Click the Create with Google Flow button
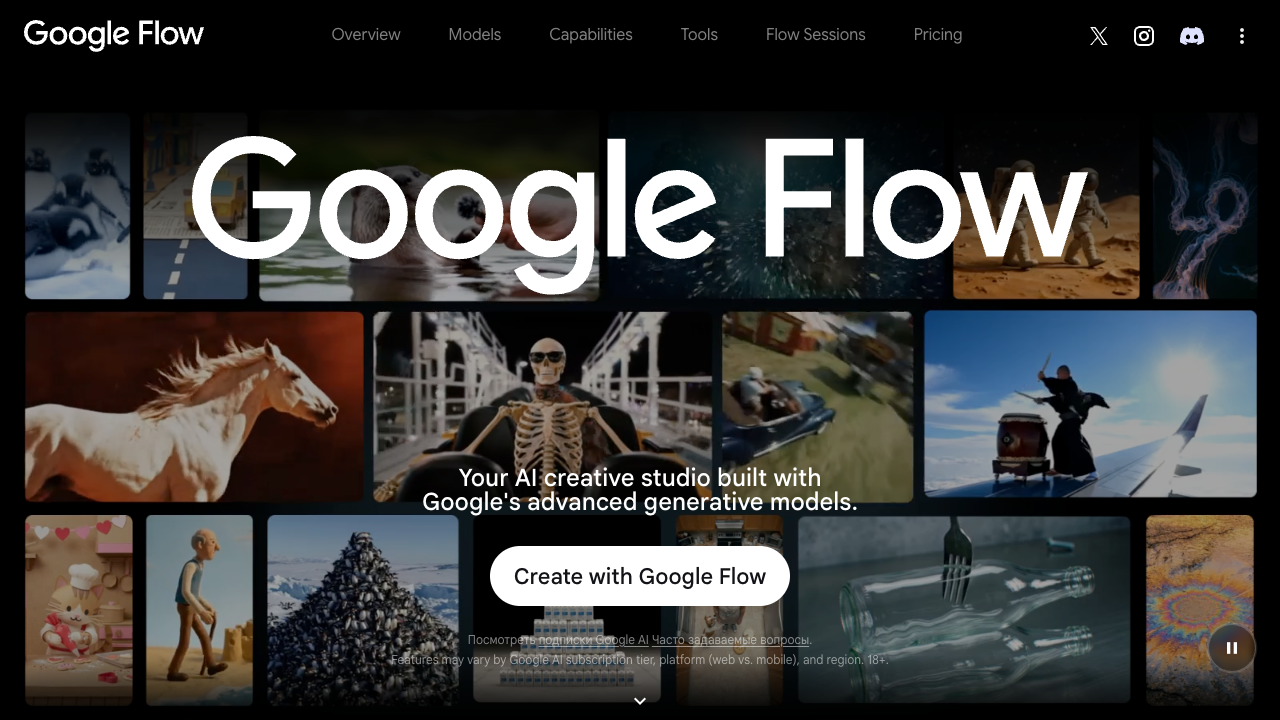This screenshot has width=1280, height=720. coord(640,576)
